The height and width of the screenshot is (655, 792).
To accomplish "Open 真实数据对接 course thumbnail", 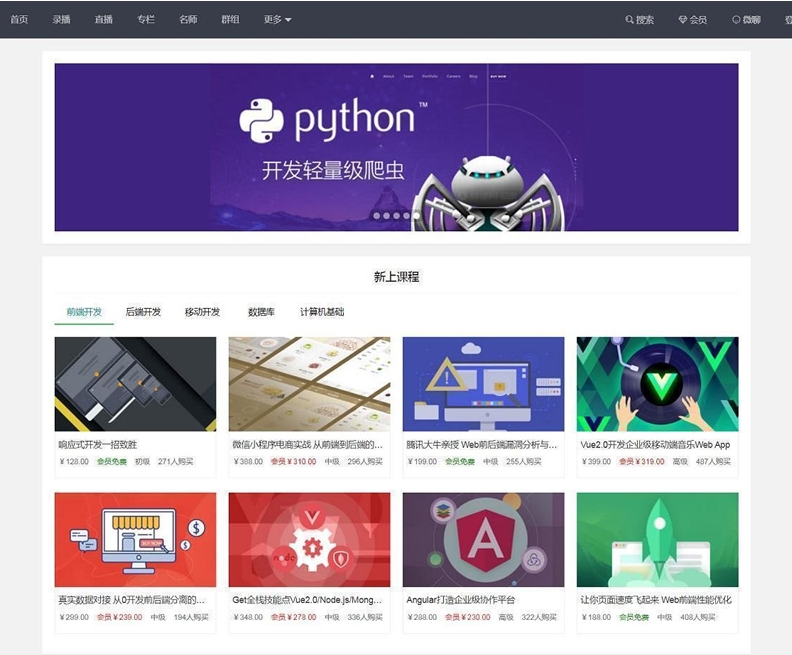I will [135, 540].
